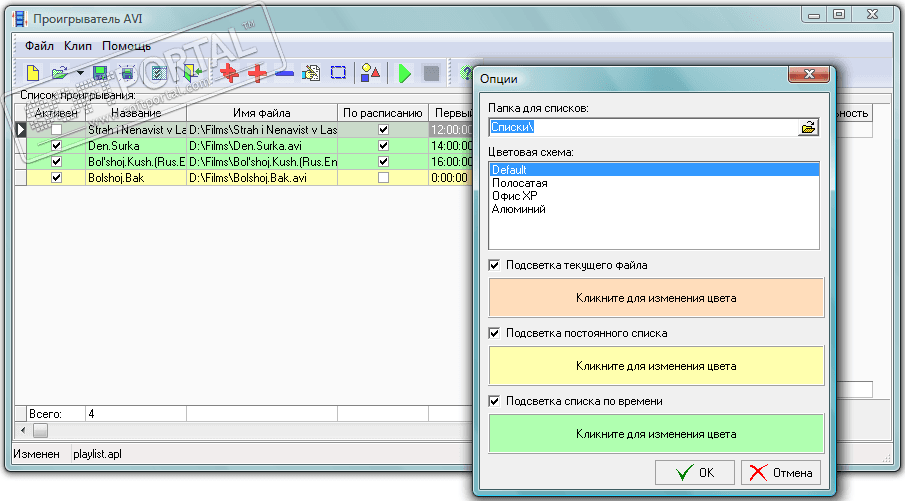The image size is (905, 501).
Task: Toggle По расписанию checkbox for Strah i Nenavist row
Action: click(x=383, y=129)
